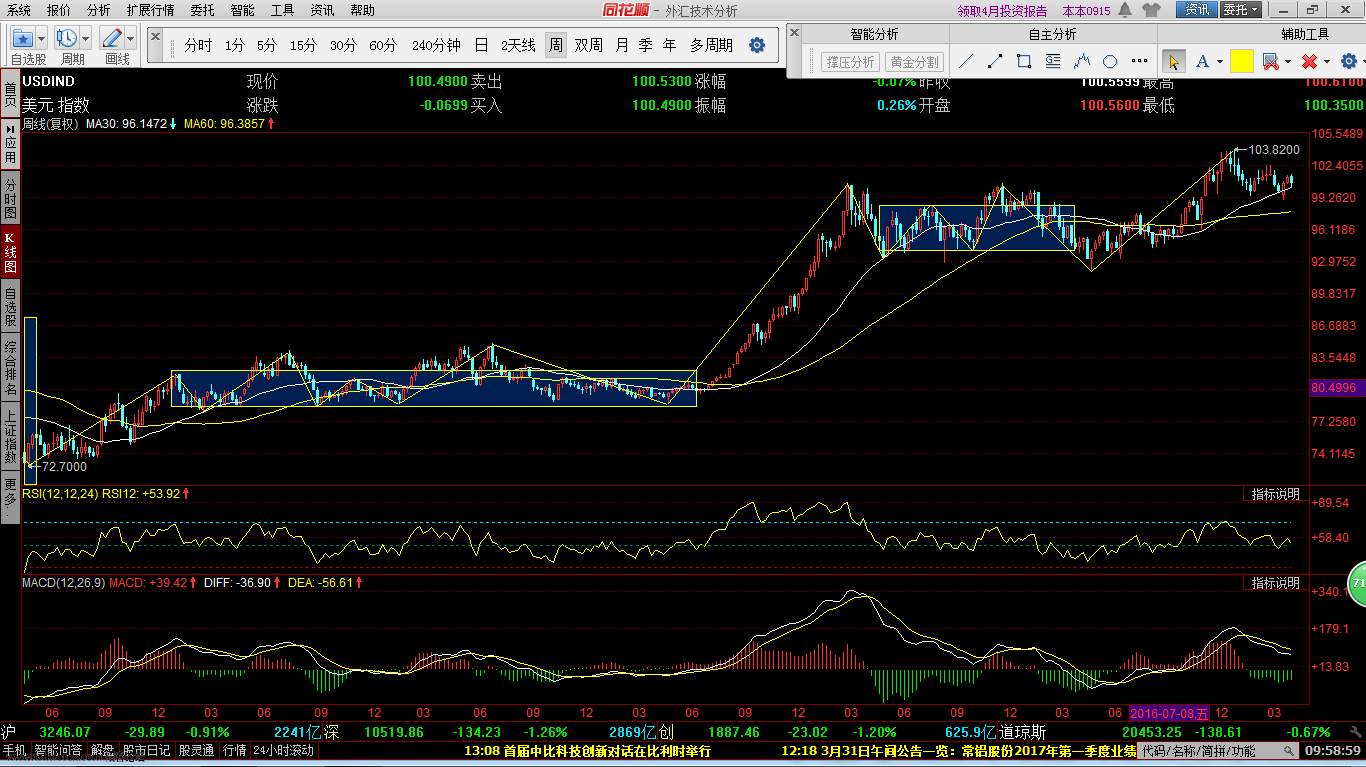The image size is (1366, 767).
Task: Select the 上证指数 side tab
Action: coord(10,436)
